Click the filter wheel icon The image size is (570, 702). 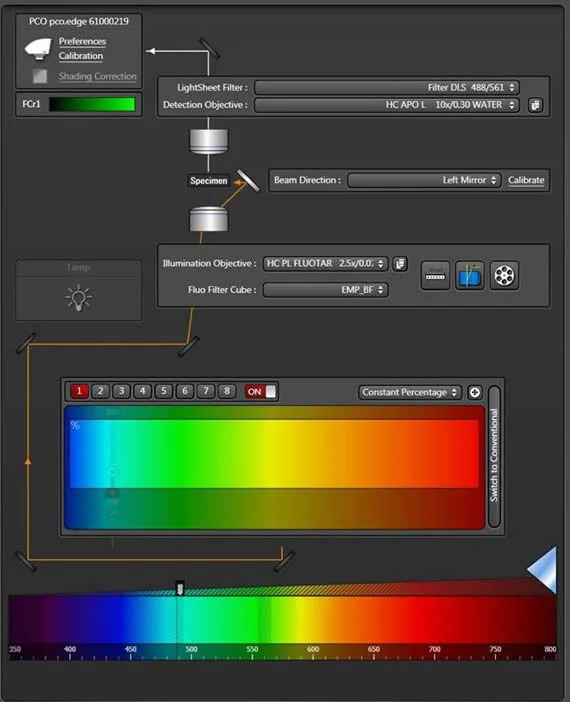[504, 275]
